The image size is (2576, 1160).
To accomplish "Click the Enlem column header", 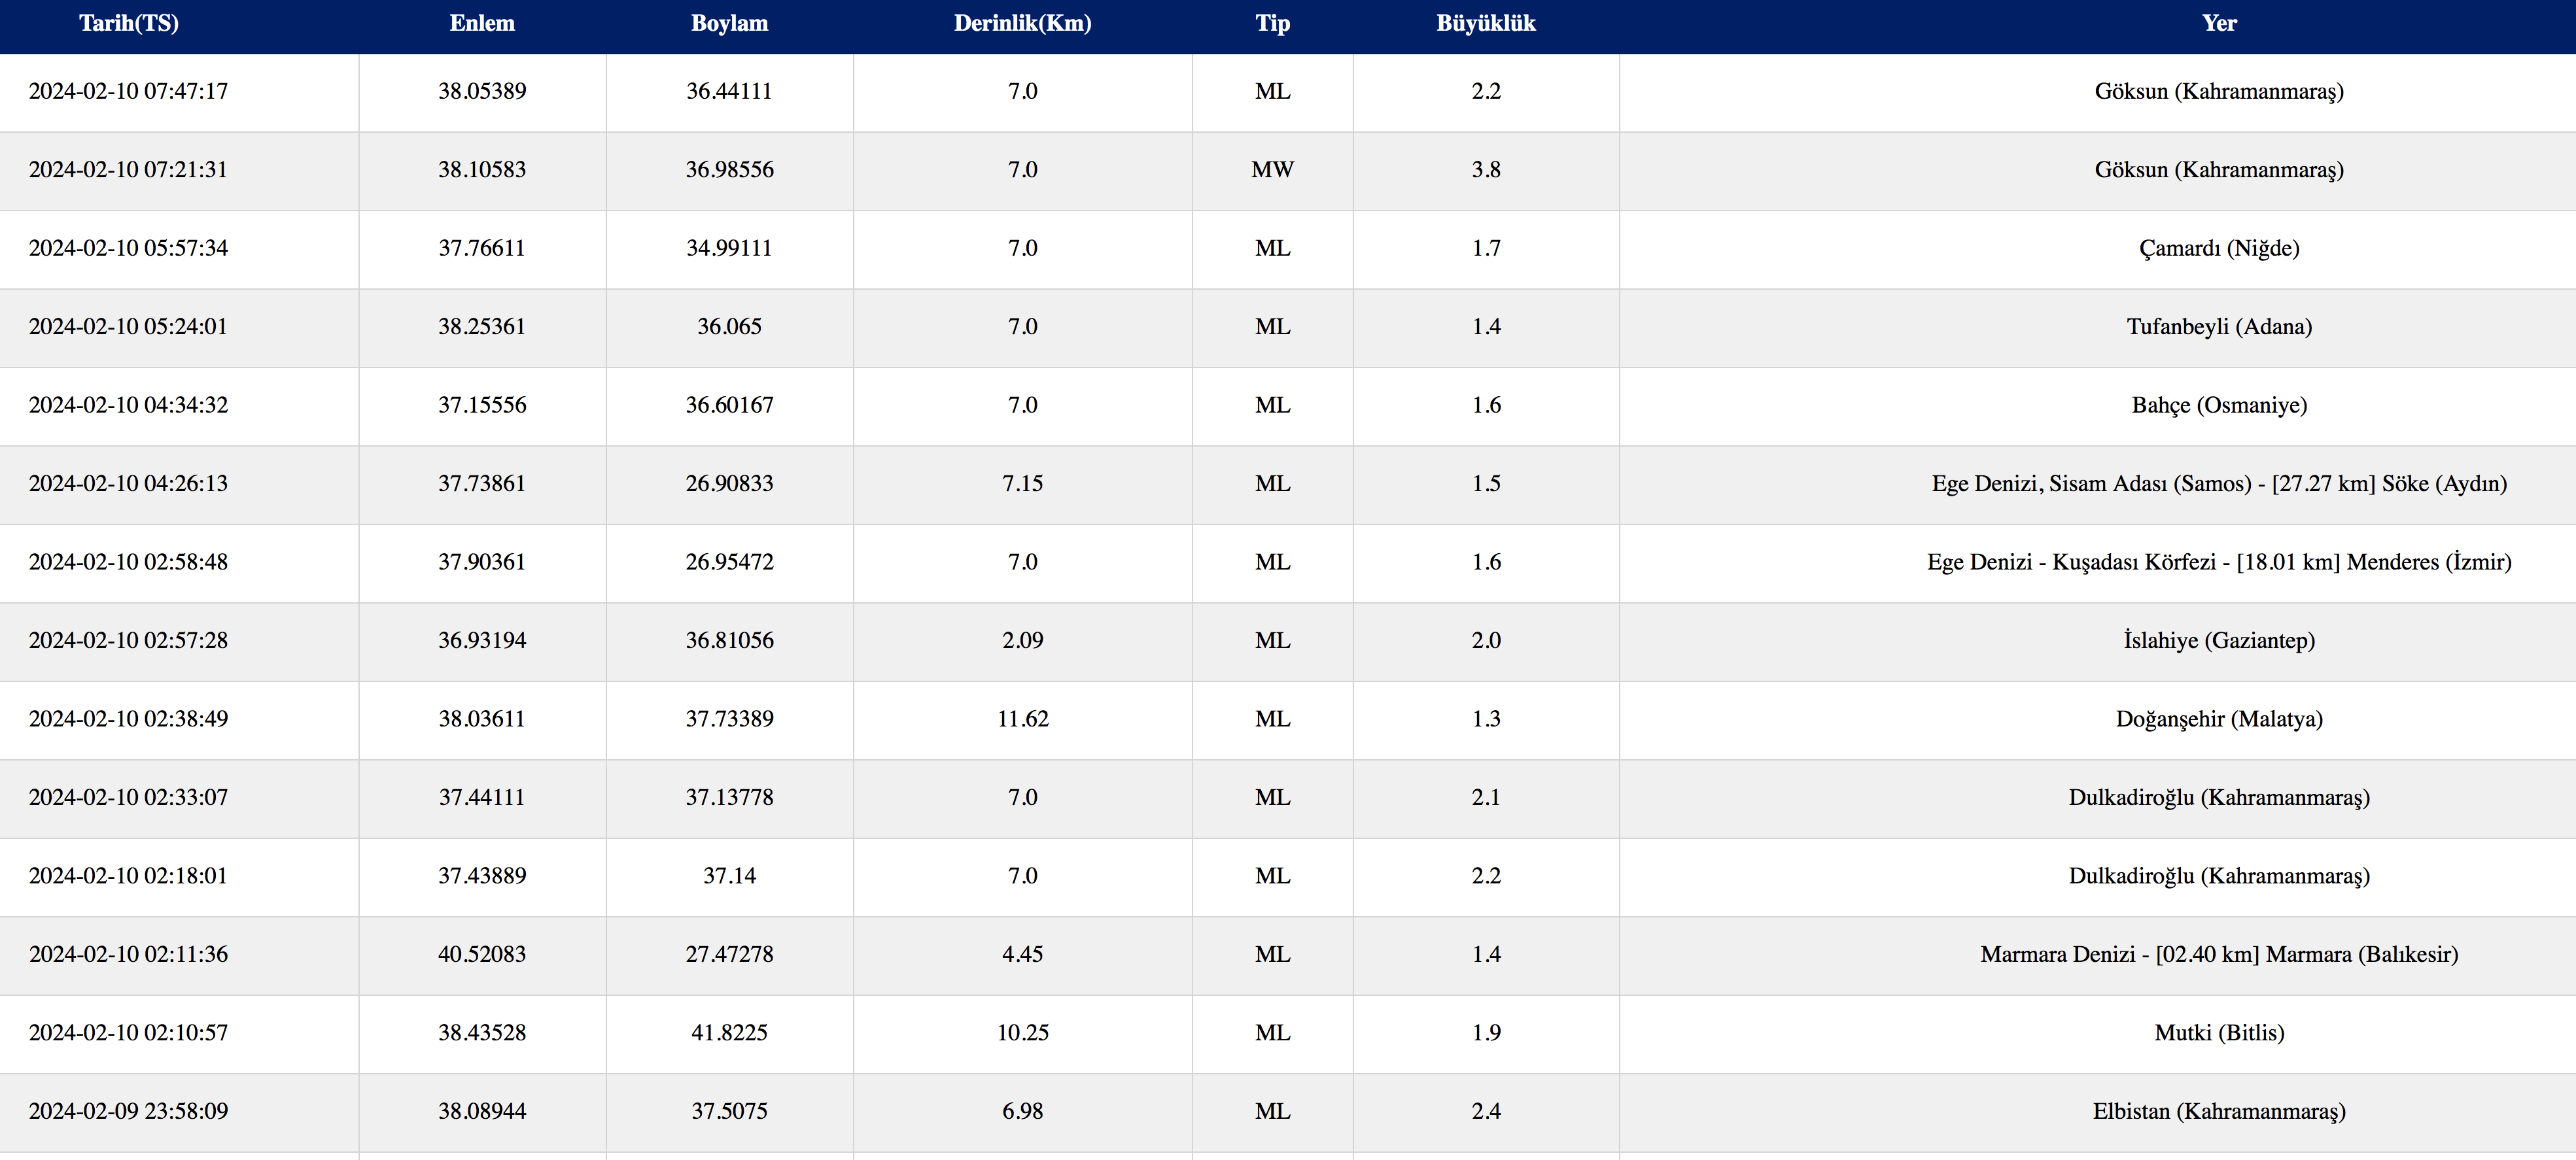I will 482,23.
